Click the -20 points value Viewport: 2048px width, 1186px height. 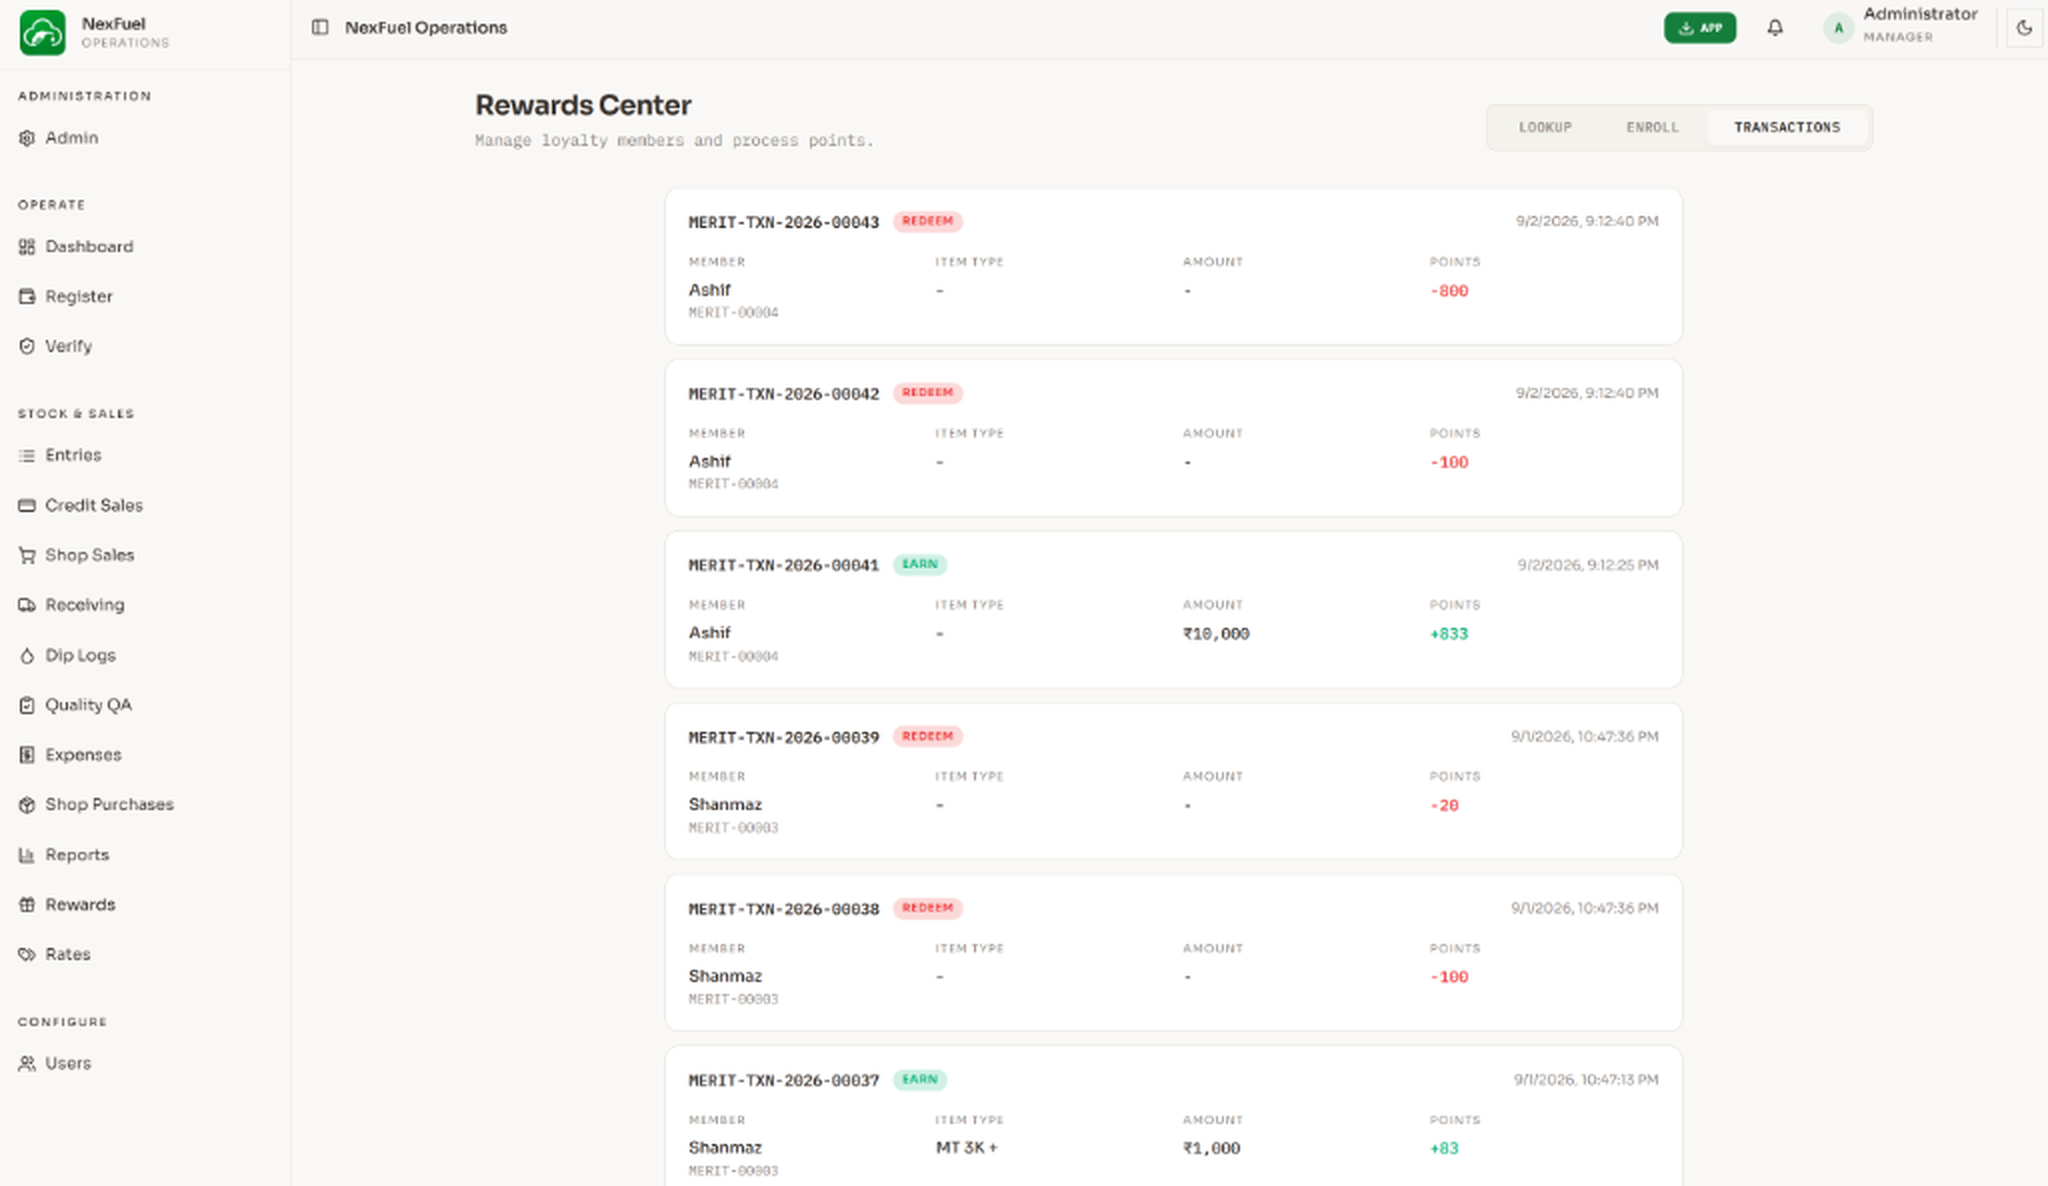pos(1444,806)
